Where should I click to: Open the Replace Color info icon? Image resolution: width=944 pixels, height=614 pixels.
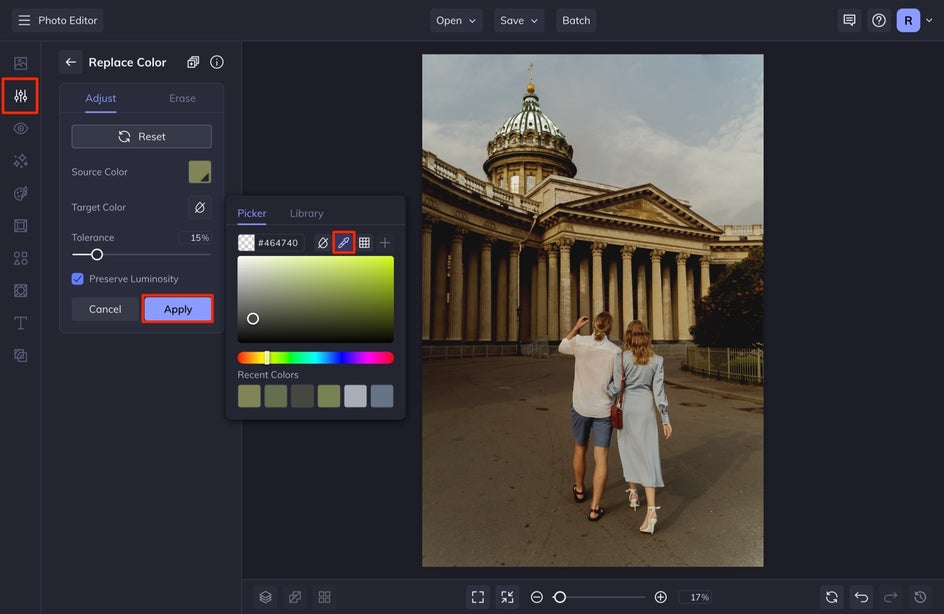tap(217, 62)
